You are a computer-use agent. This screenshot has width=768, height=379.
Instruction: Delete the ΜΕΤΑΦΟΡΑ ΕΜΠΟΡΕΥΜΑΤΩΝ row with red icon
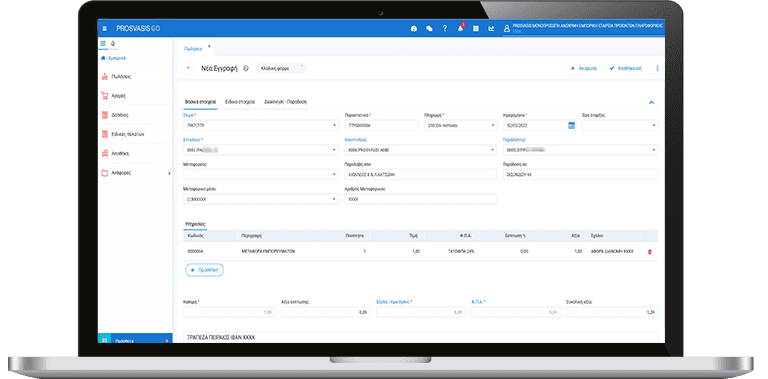(650, 251)
